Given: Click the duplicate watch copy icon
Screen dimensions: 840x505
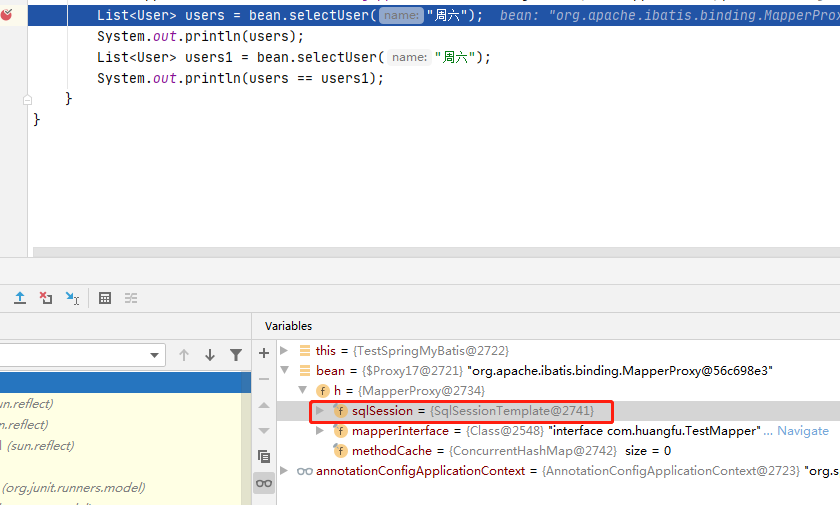Looking at the screenshot, I should [x=264, y=456].
